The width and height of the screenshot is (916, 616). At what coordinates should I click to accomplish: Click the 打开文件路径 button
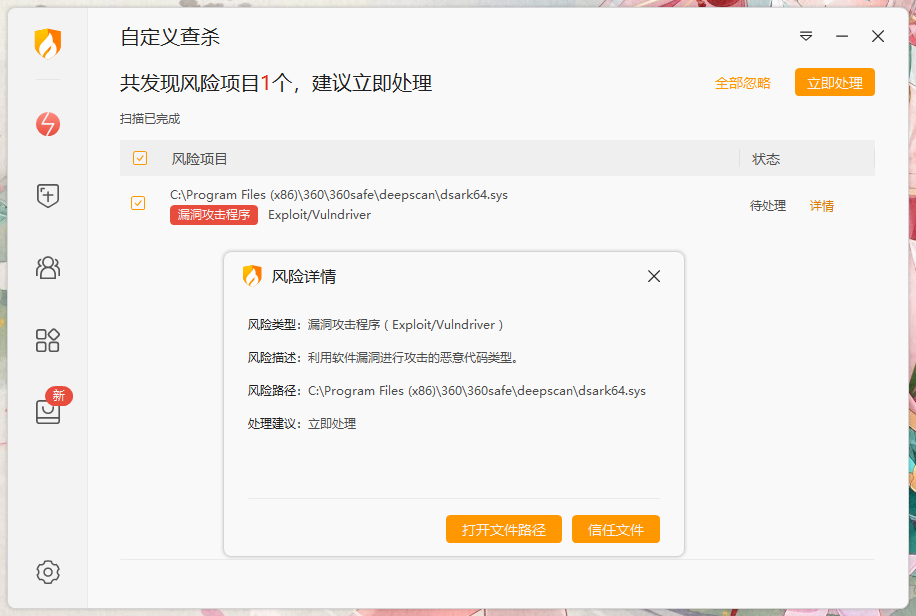tap(504, 530)
